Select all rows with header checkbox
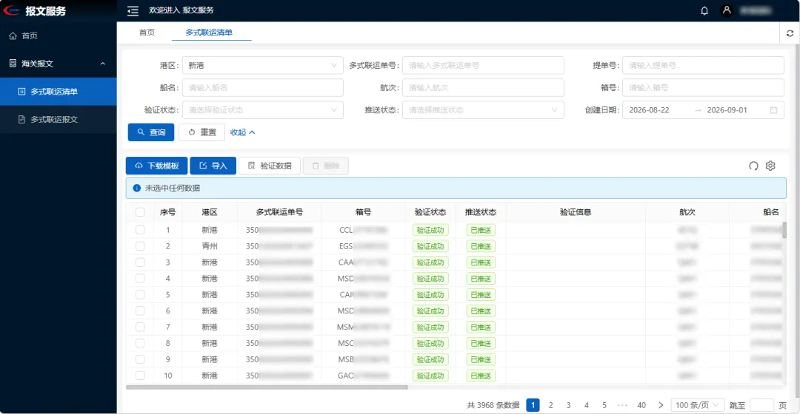This screenshot has height=414, width=800. coord(140,212)
